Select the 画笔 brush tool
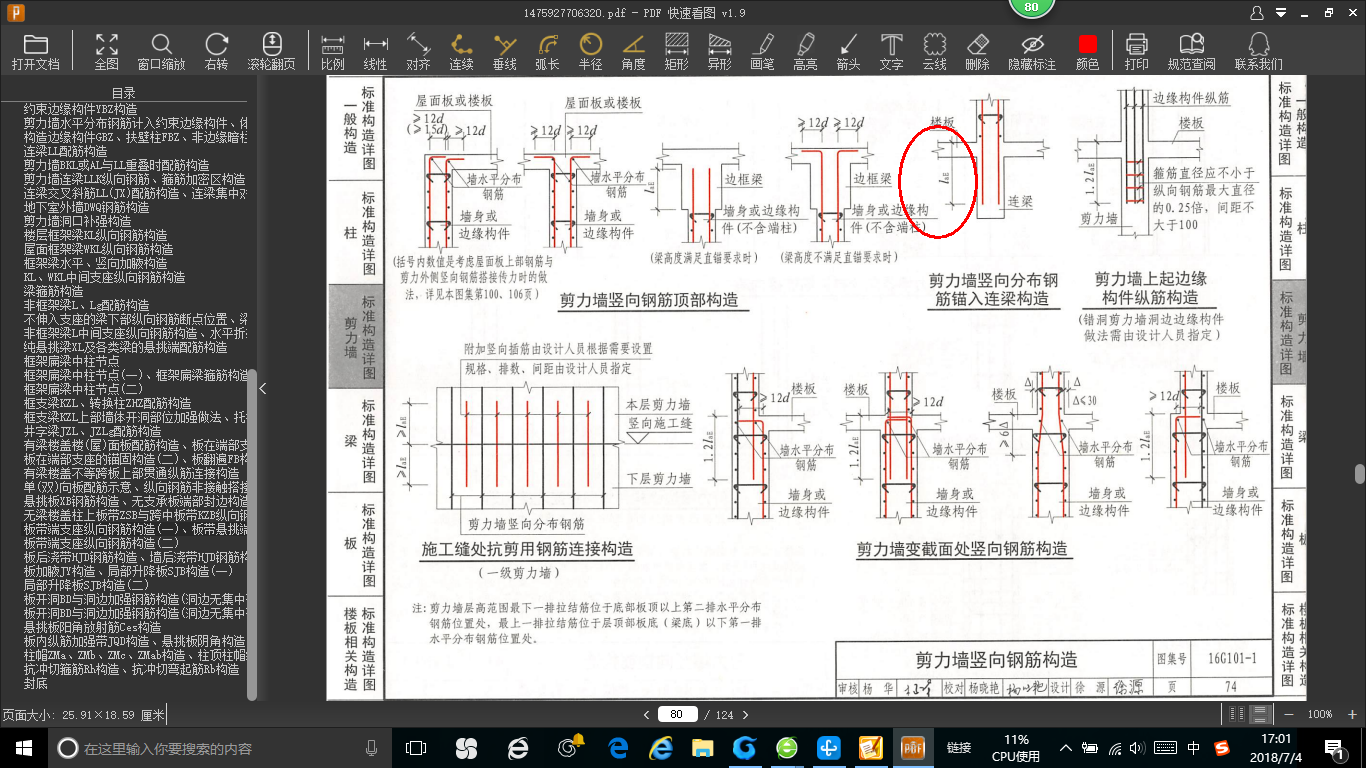 [762, 51]
